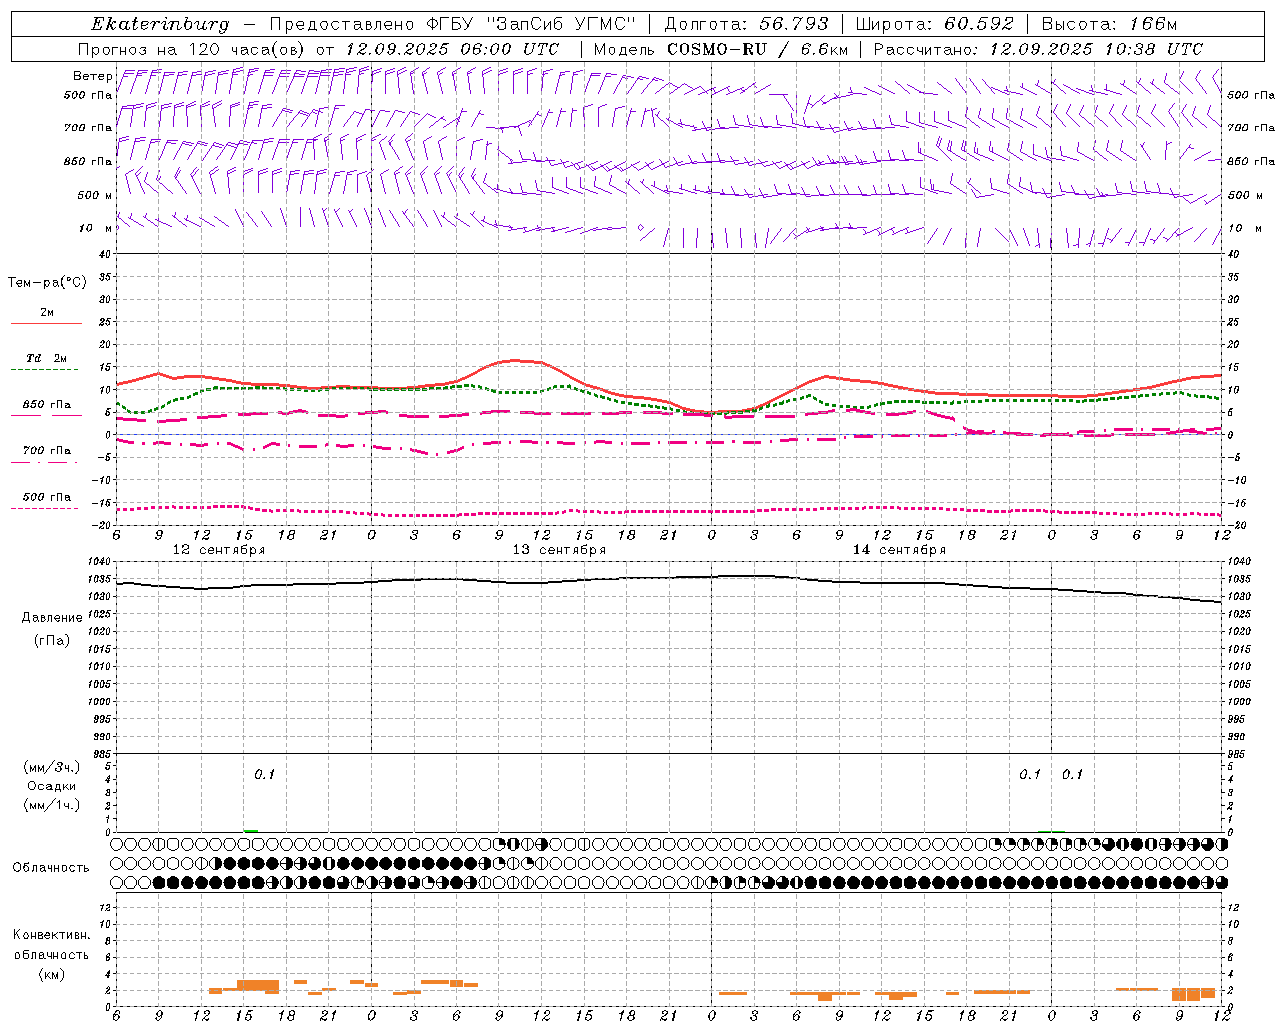Click the "Осадки" precipitation label
1280x1024 pixels.
[x=52, y=786]
